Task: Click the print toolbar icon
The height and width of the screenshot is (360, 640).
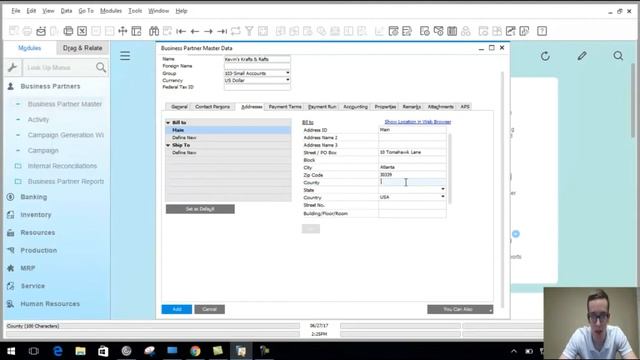Action: pos(27,31)
